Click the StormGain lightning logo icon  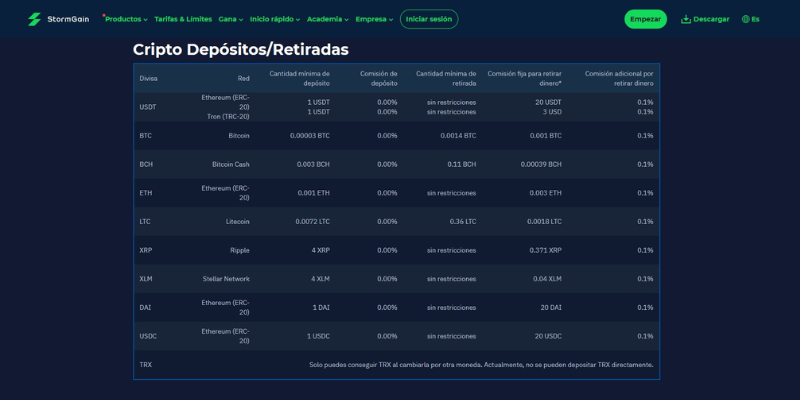tap(34, 19)
